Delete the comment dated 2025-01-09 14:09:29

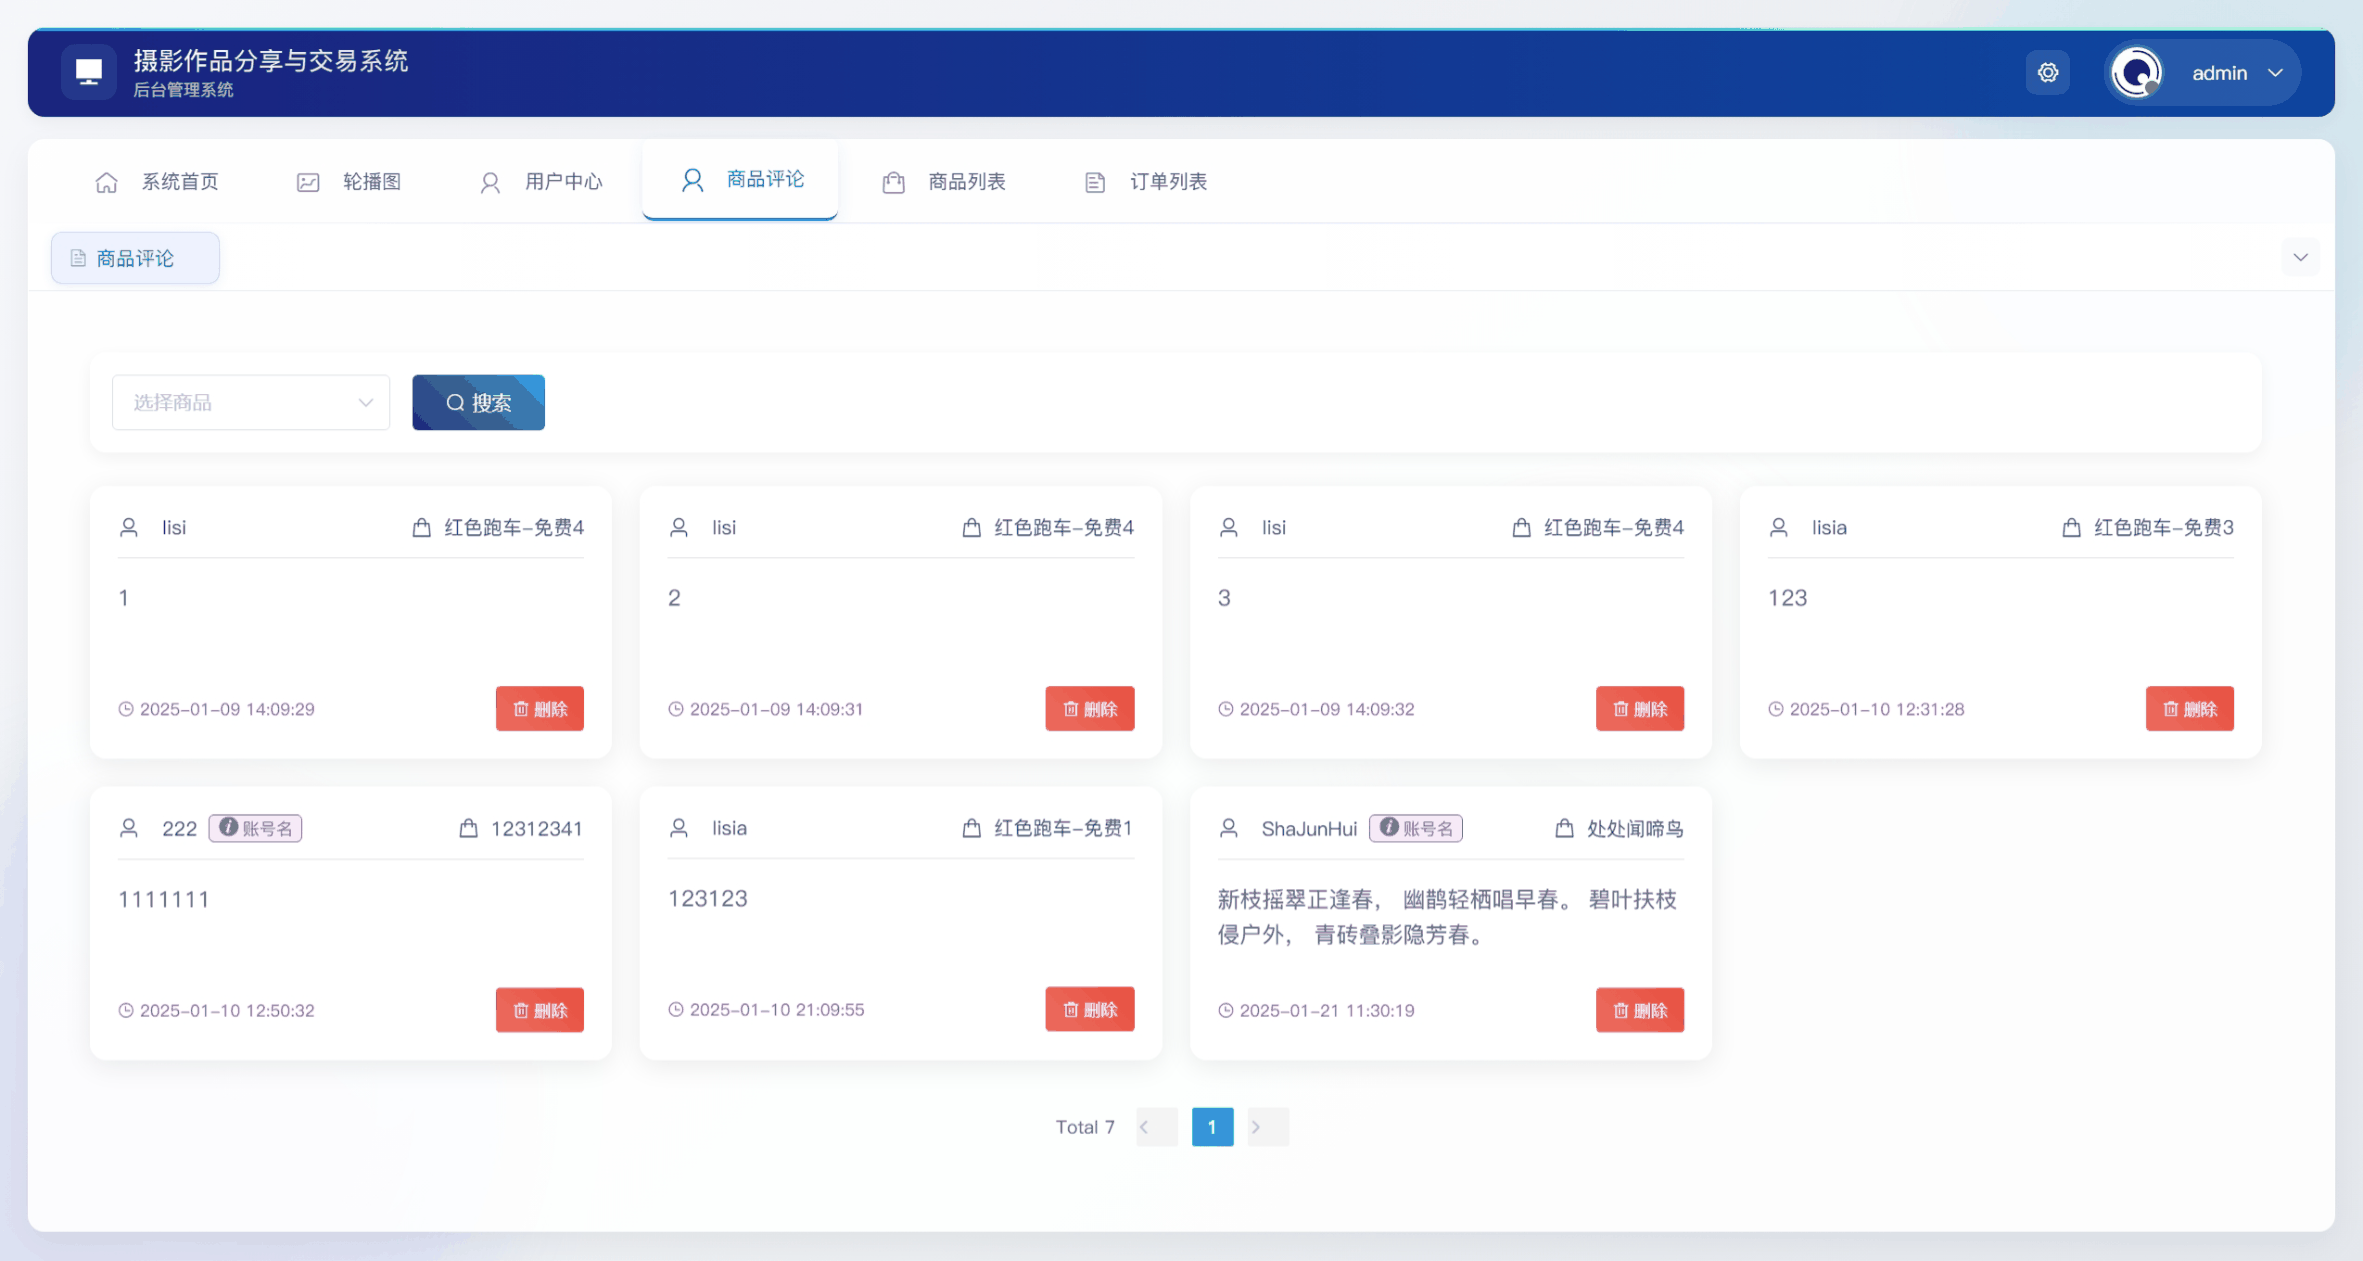pyautogui.click(x=539, y=709)
